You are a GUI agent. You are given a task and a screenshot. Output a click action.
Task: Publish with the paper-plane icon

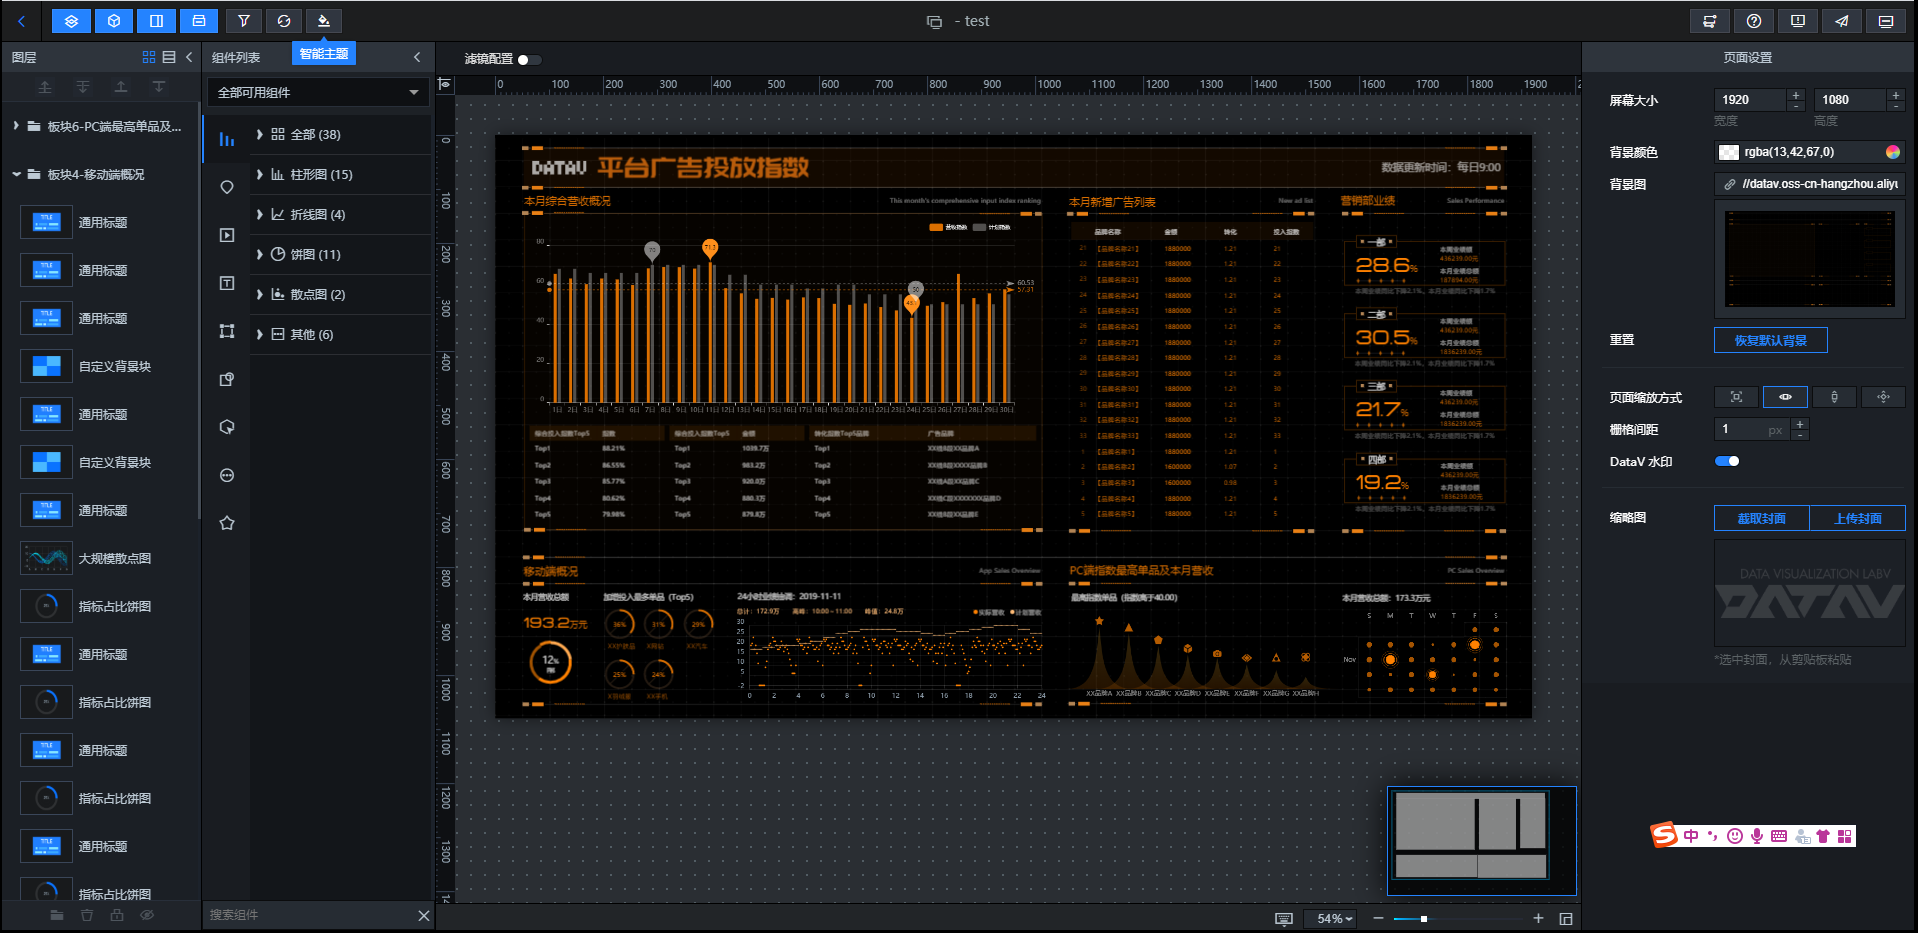(1842, 21)
